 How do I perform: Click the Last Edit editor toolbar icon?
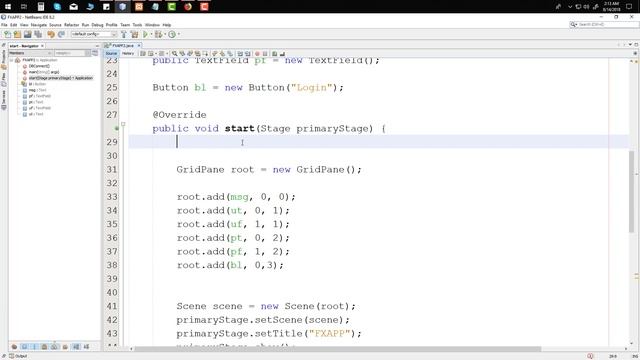(x=143, y=53)
